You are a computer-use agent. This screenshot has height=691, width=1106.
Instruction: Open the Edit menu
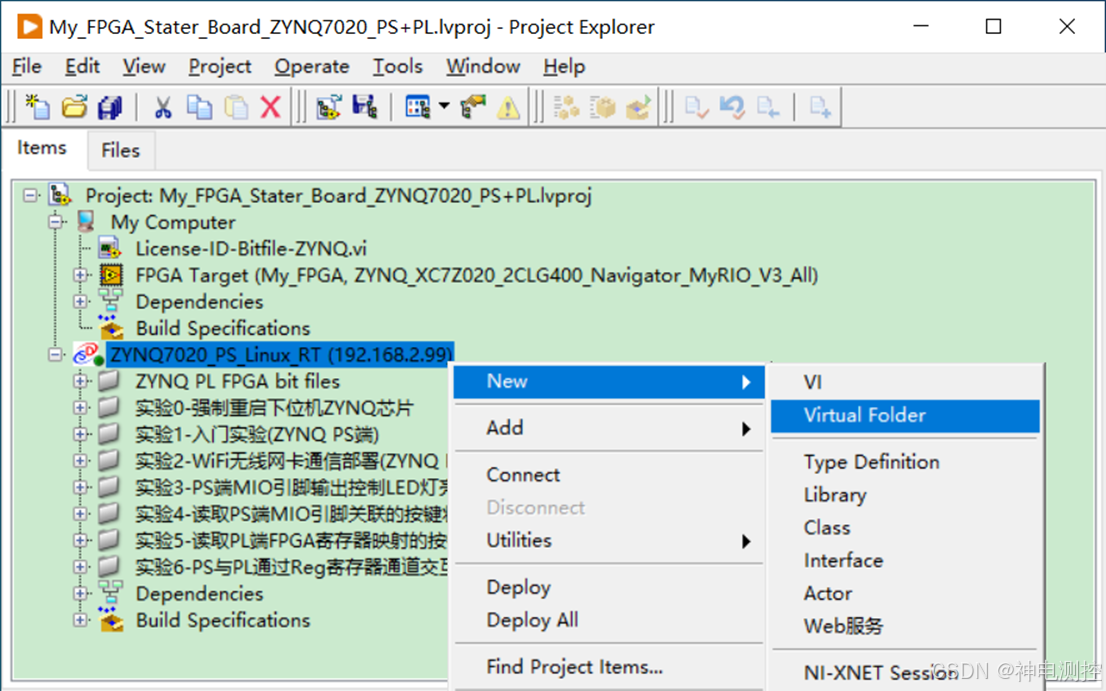tap(83, 66)
